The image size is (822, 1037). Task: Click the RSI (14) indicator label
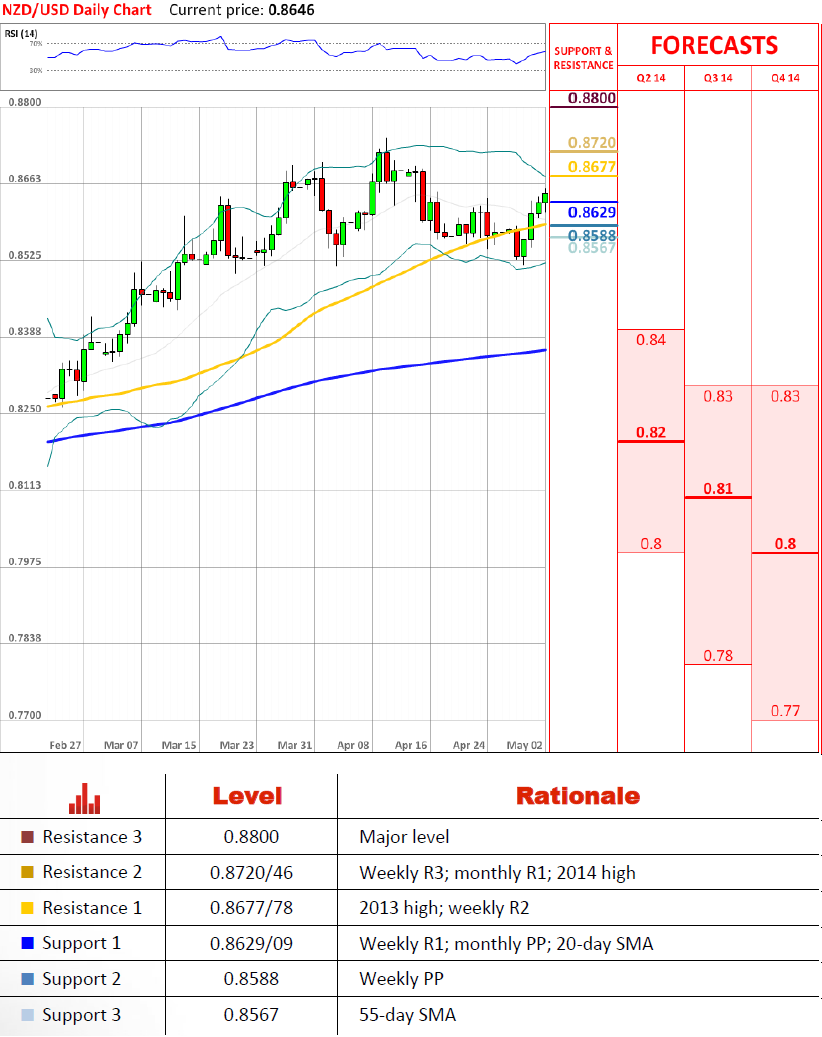[21, 33]
